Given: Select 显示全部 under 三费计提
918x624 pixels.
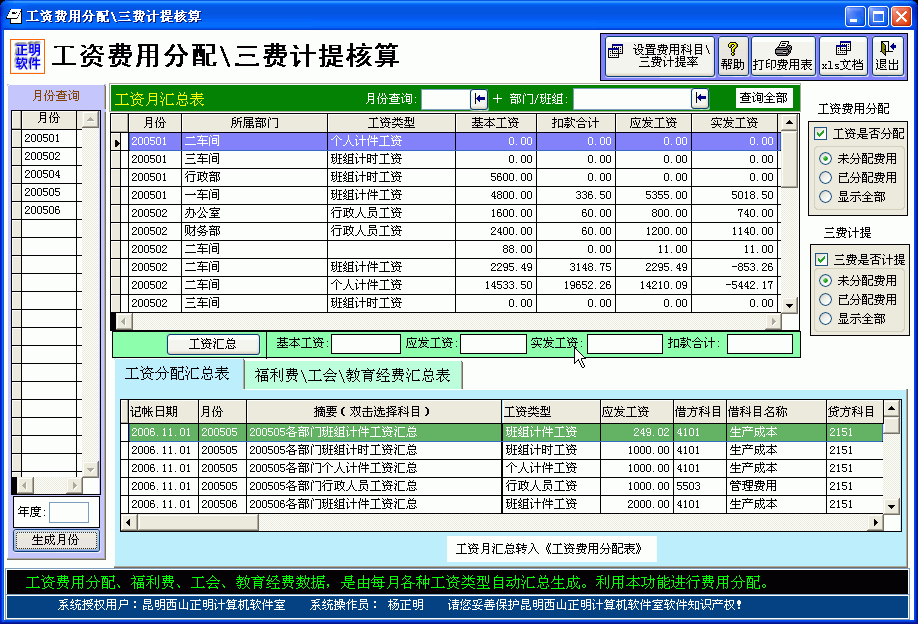Looking at the screenshot, I should (x=825, y=318).
